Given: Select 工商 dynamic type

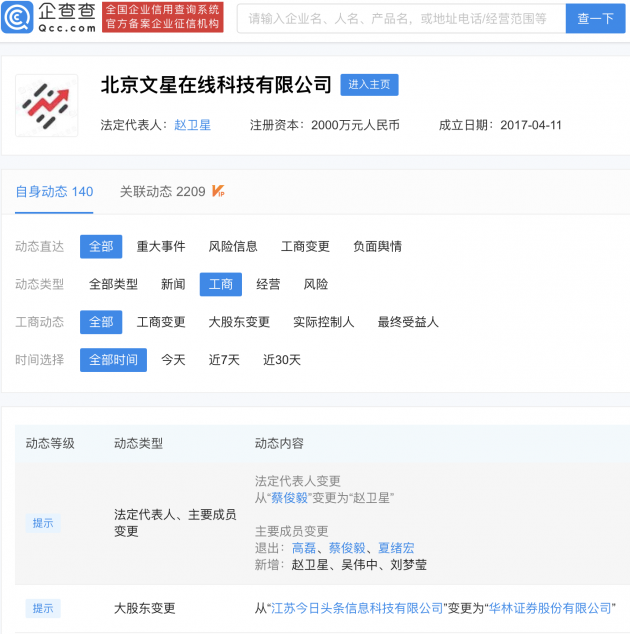Looking at the screenshot, I should pyautogui.click(x=221, y=284).
